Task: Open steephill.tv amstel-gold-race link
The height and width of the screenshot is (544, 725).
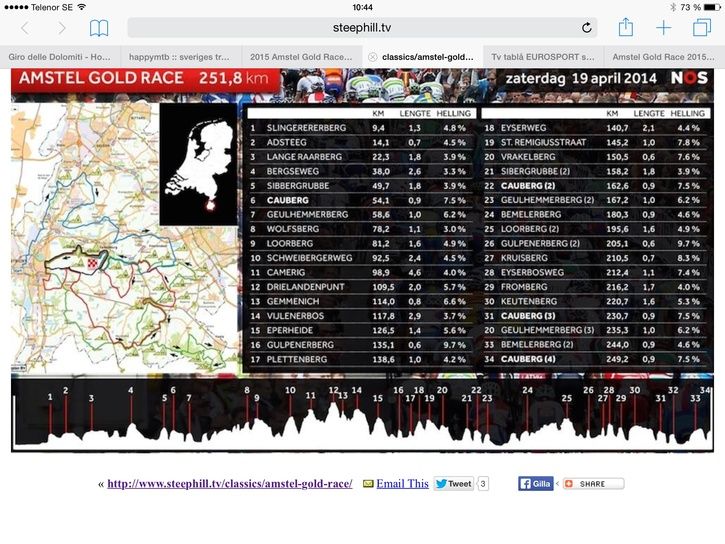Action: point(230,483)
